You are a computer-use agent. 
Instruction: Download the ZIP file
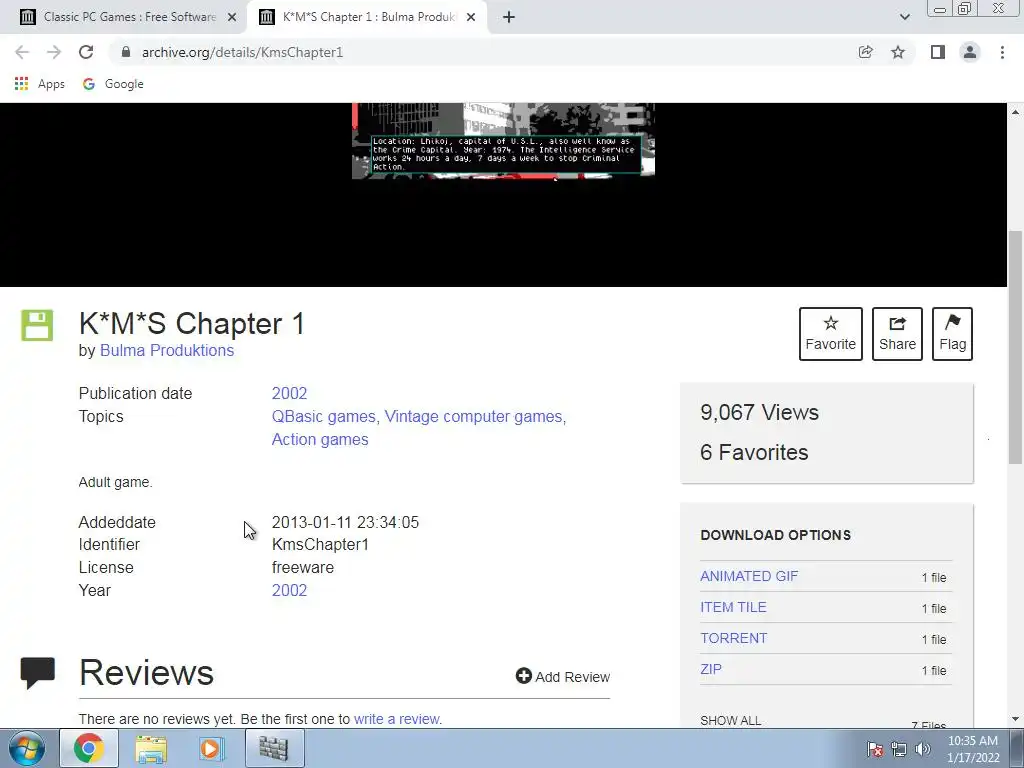(711, 669)
